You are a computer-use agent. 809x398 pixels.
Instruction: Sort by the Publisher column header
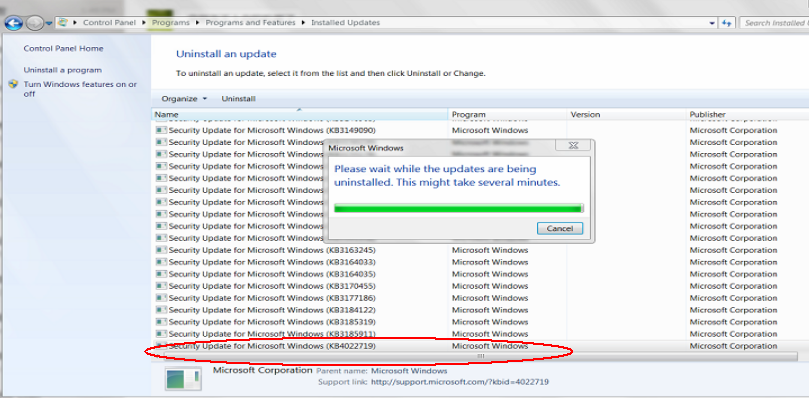(748, 114)
